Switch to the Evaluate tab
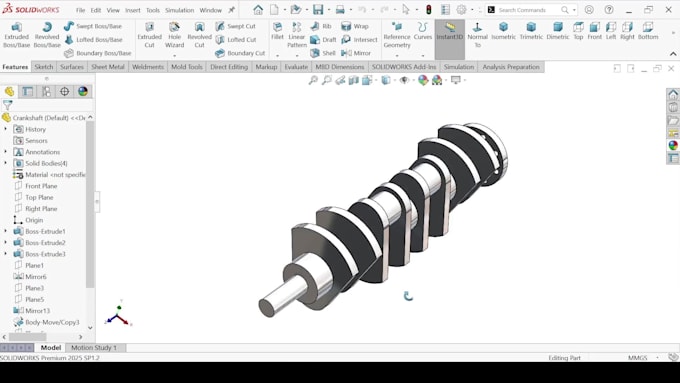Viewport: 680px width, 383px height. (x=296, y=67)
